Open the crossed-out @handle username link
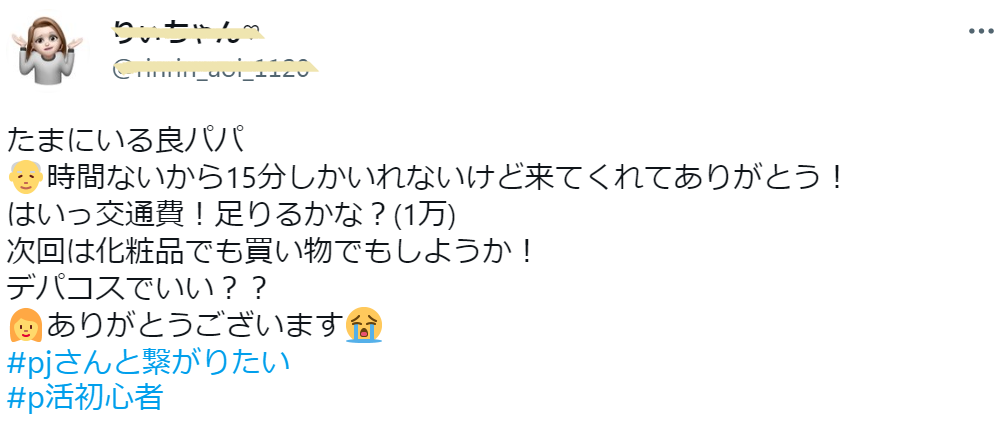1004x421 pixels. coord(211,68)
